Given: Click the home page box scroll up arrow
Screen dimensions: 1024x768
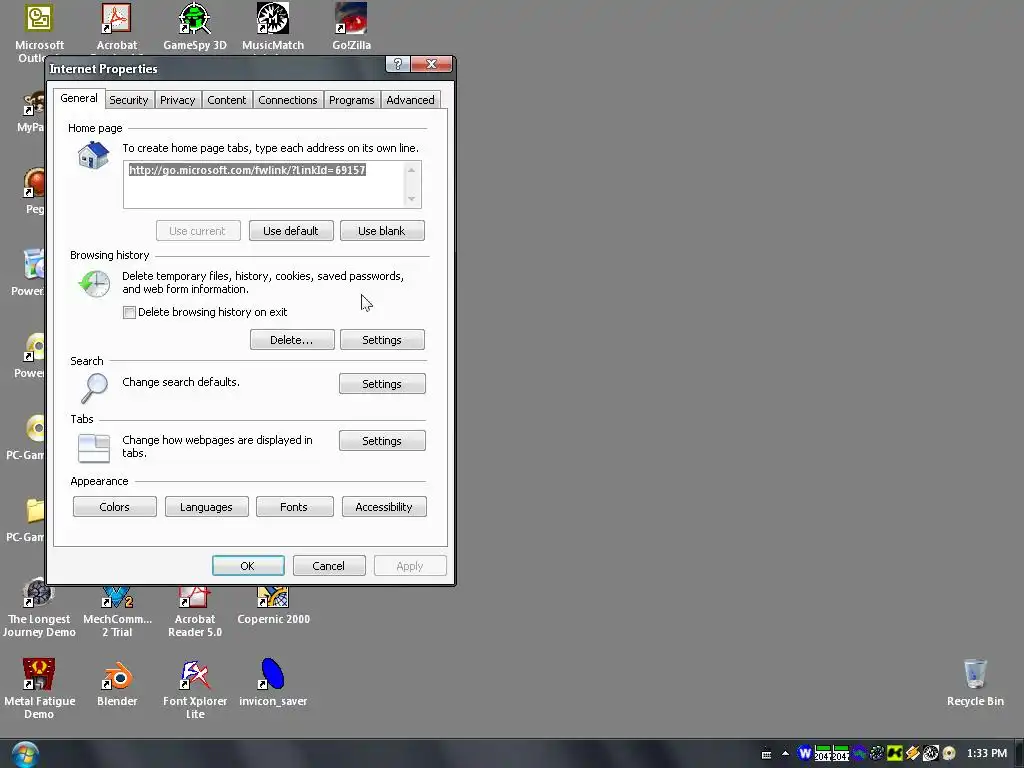Looking at the screenshot, I should pos(411,170).
